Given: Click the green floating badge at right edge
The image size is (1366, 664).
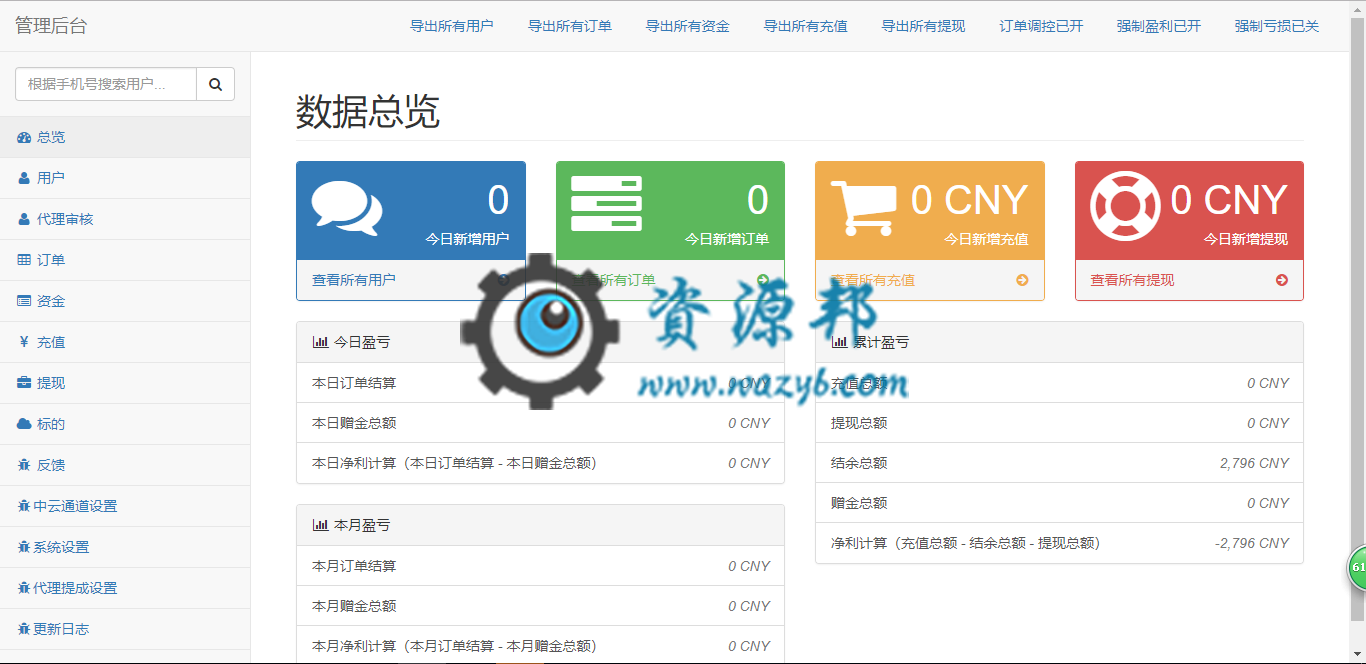Looking at the screenshot, I should tap(1357, 567).
